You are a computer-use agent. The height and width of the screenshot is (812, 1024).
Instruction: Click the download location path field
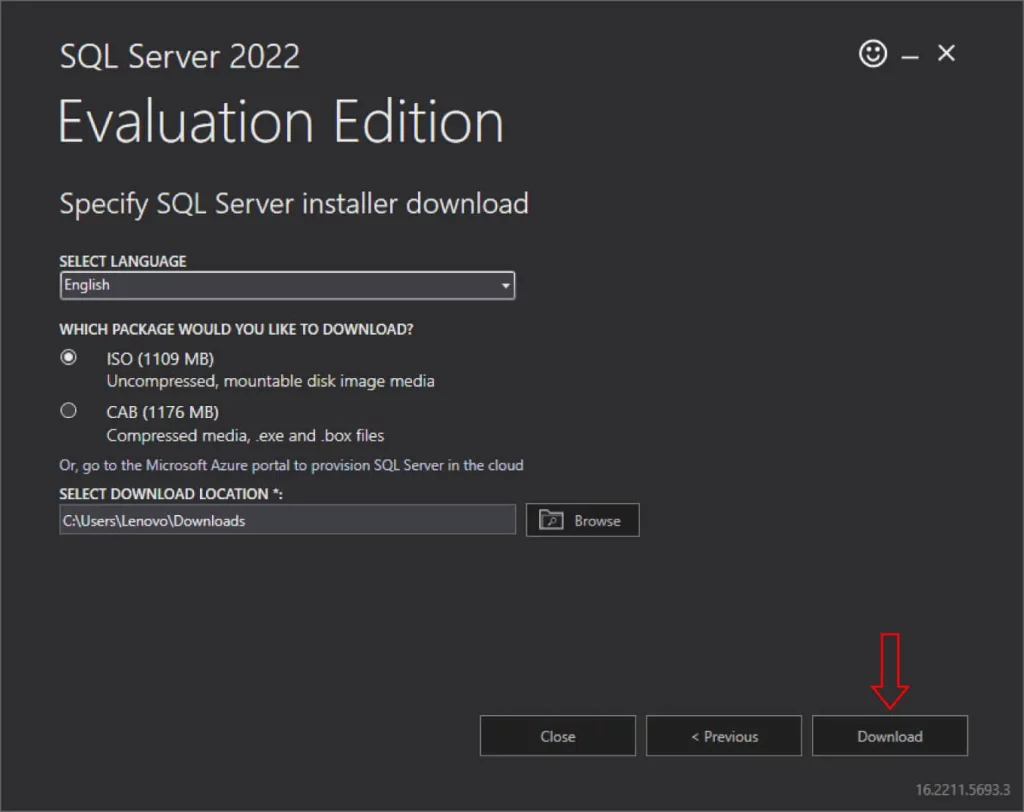[x=287, y=519]
